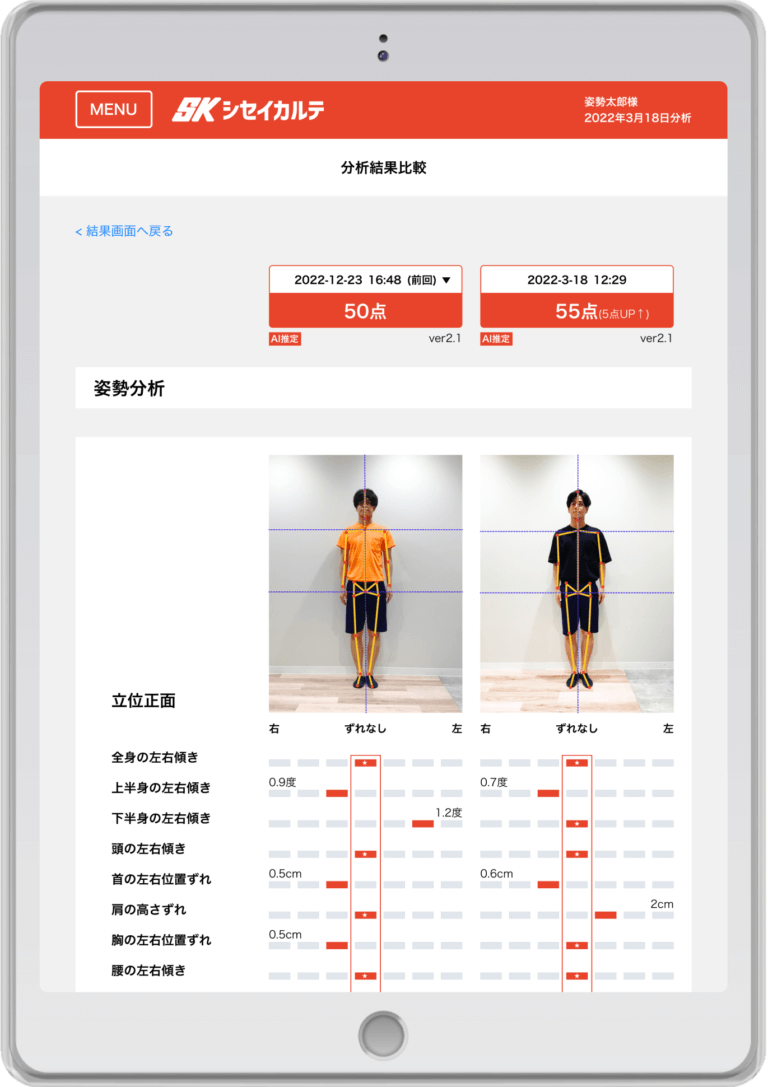
Task: Open the orange shirt posture photo
Action: 365,570
